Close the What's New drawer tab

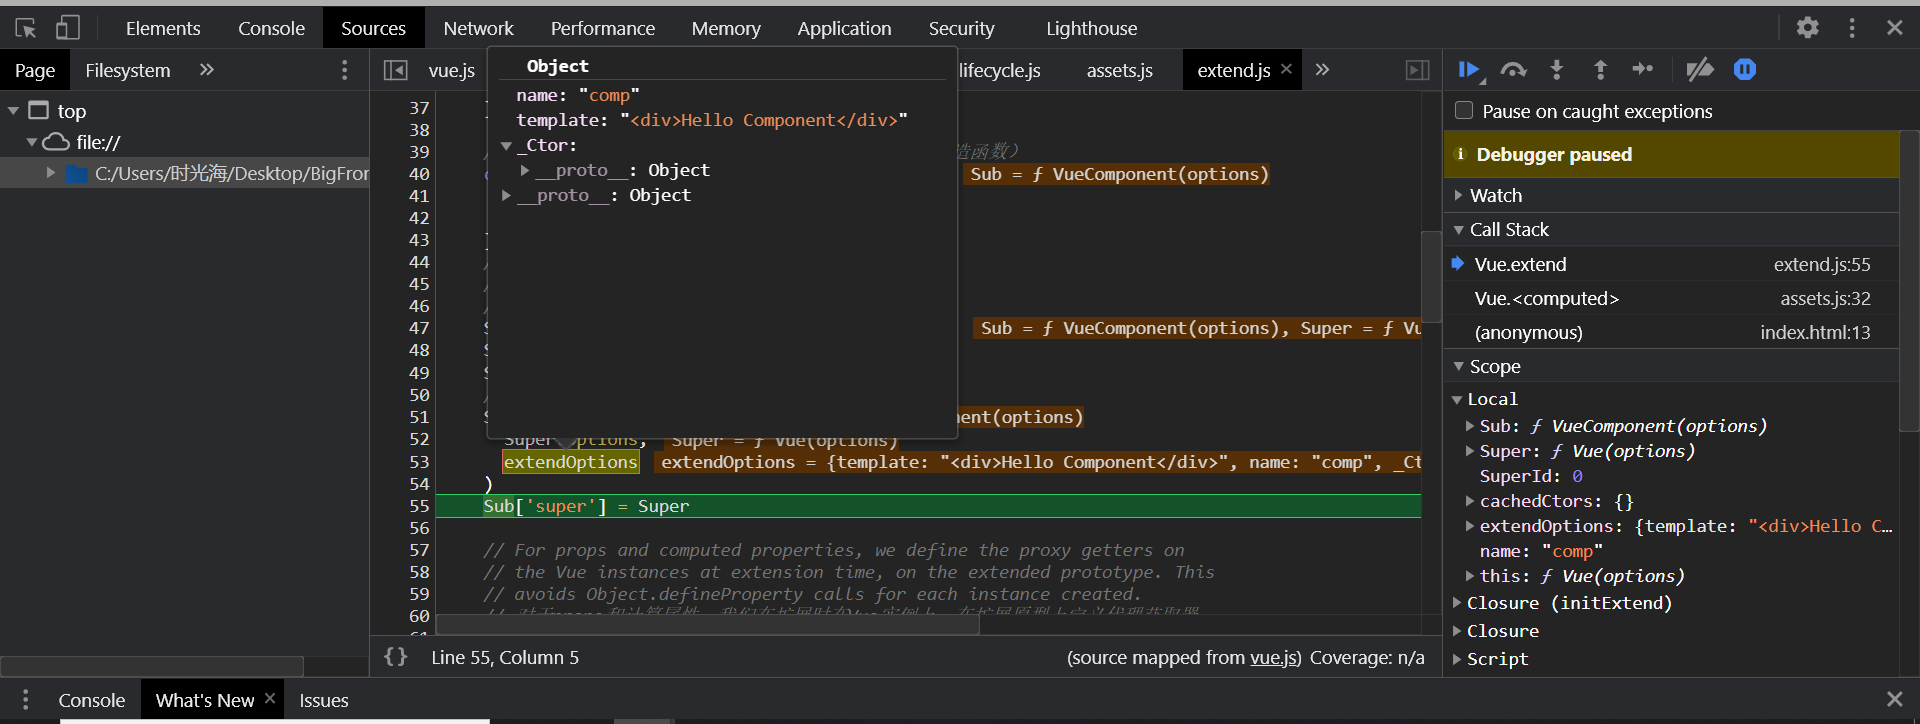[270, 699]
